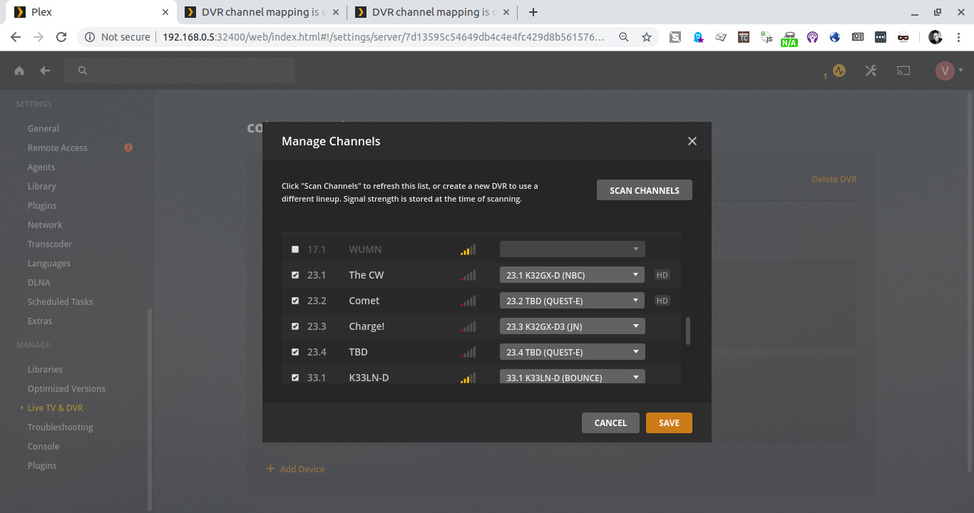Click the browser address bar URL
Viewport: 974px width, 513px height.
(x=383, y=37)
